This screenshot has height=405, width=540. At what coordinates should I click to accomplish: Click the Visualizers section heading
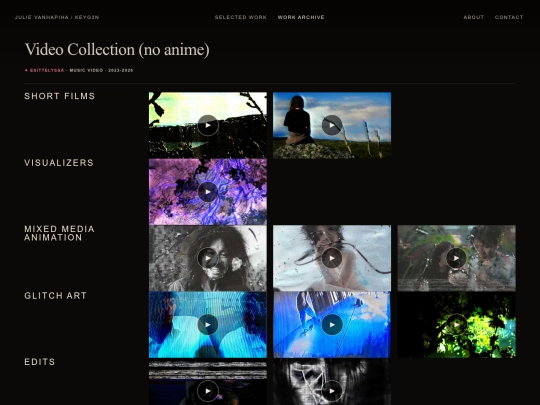[59, 163]
